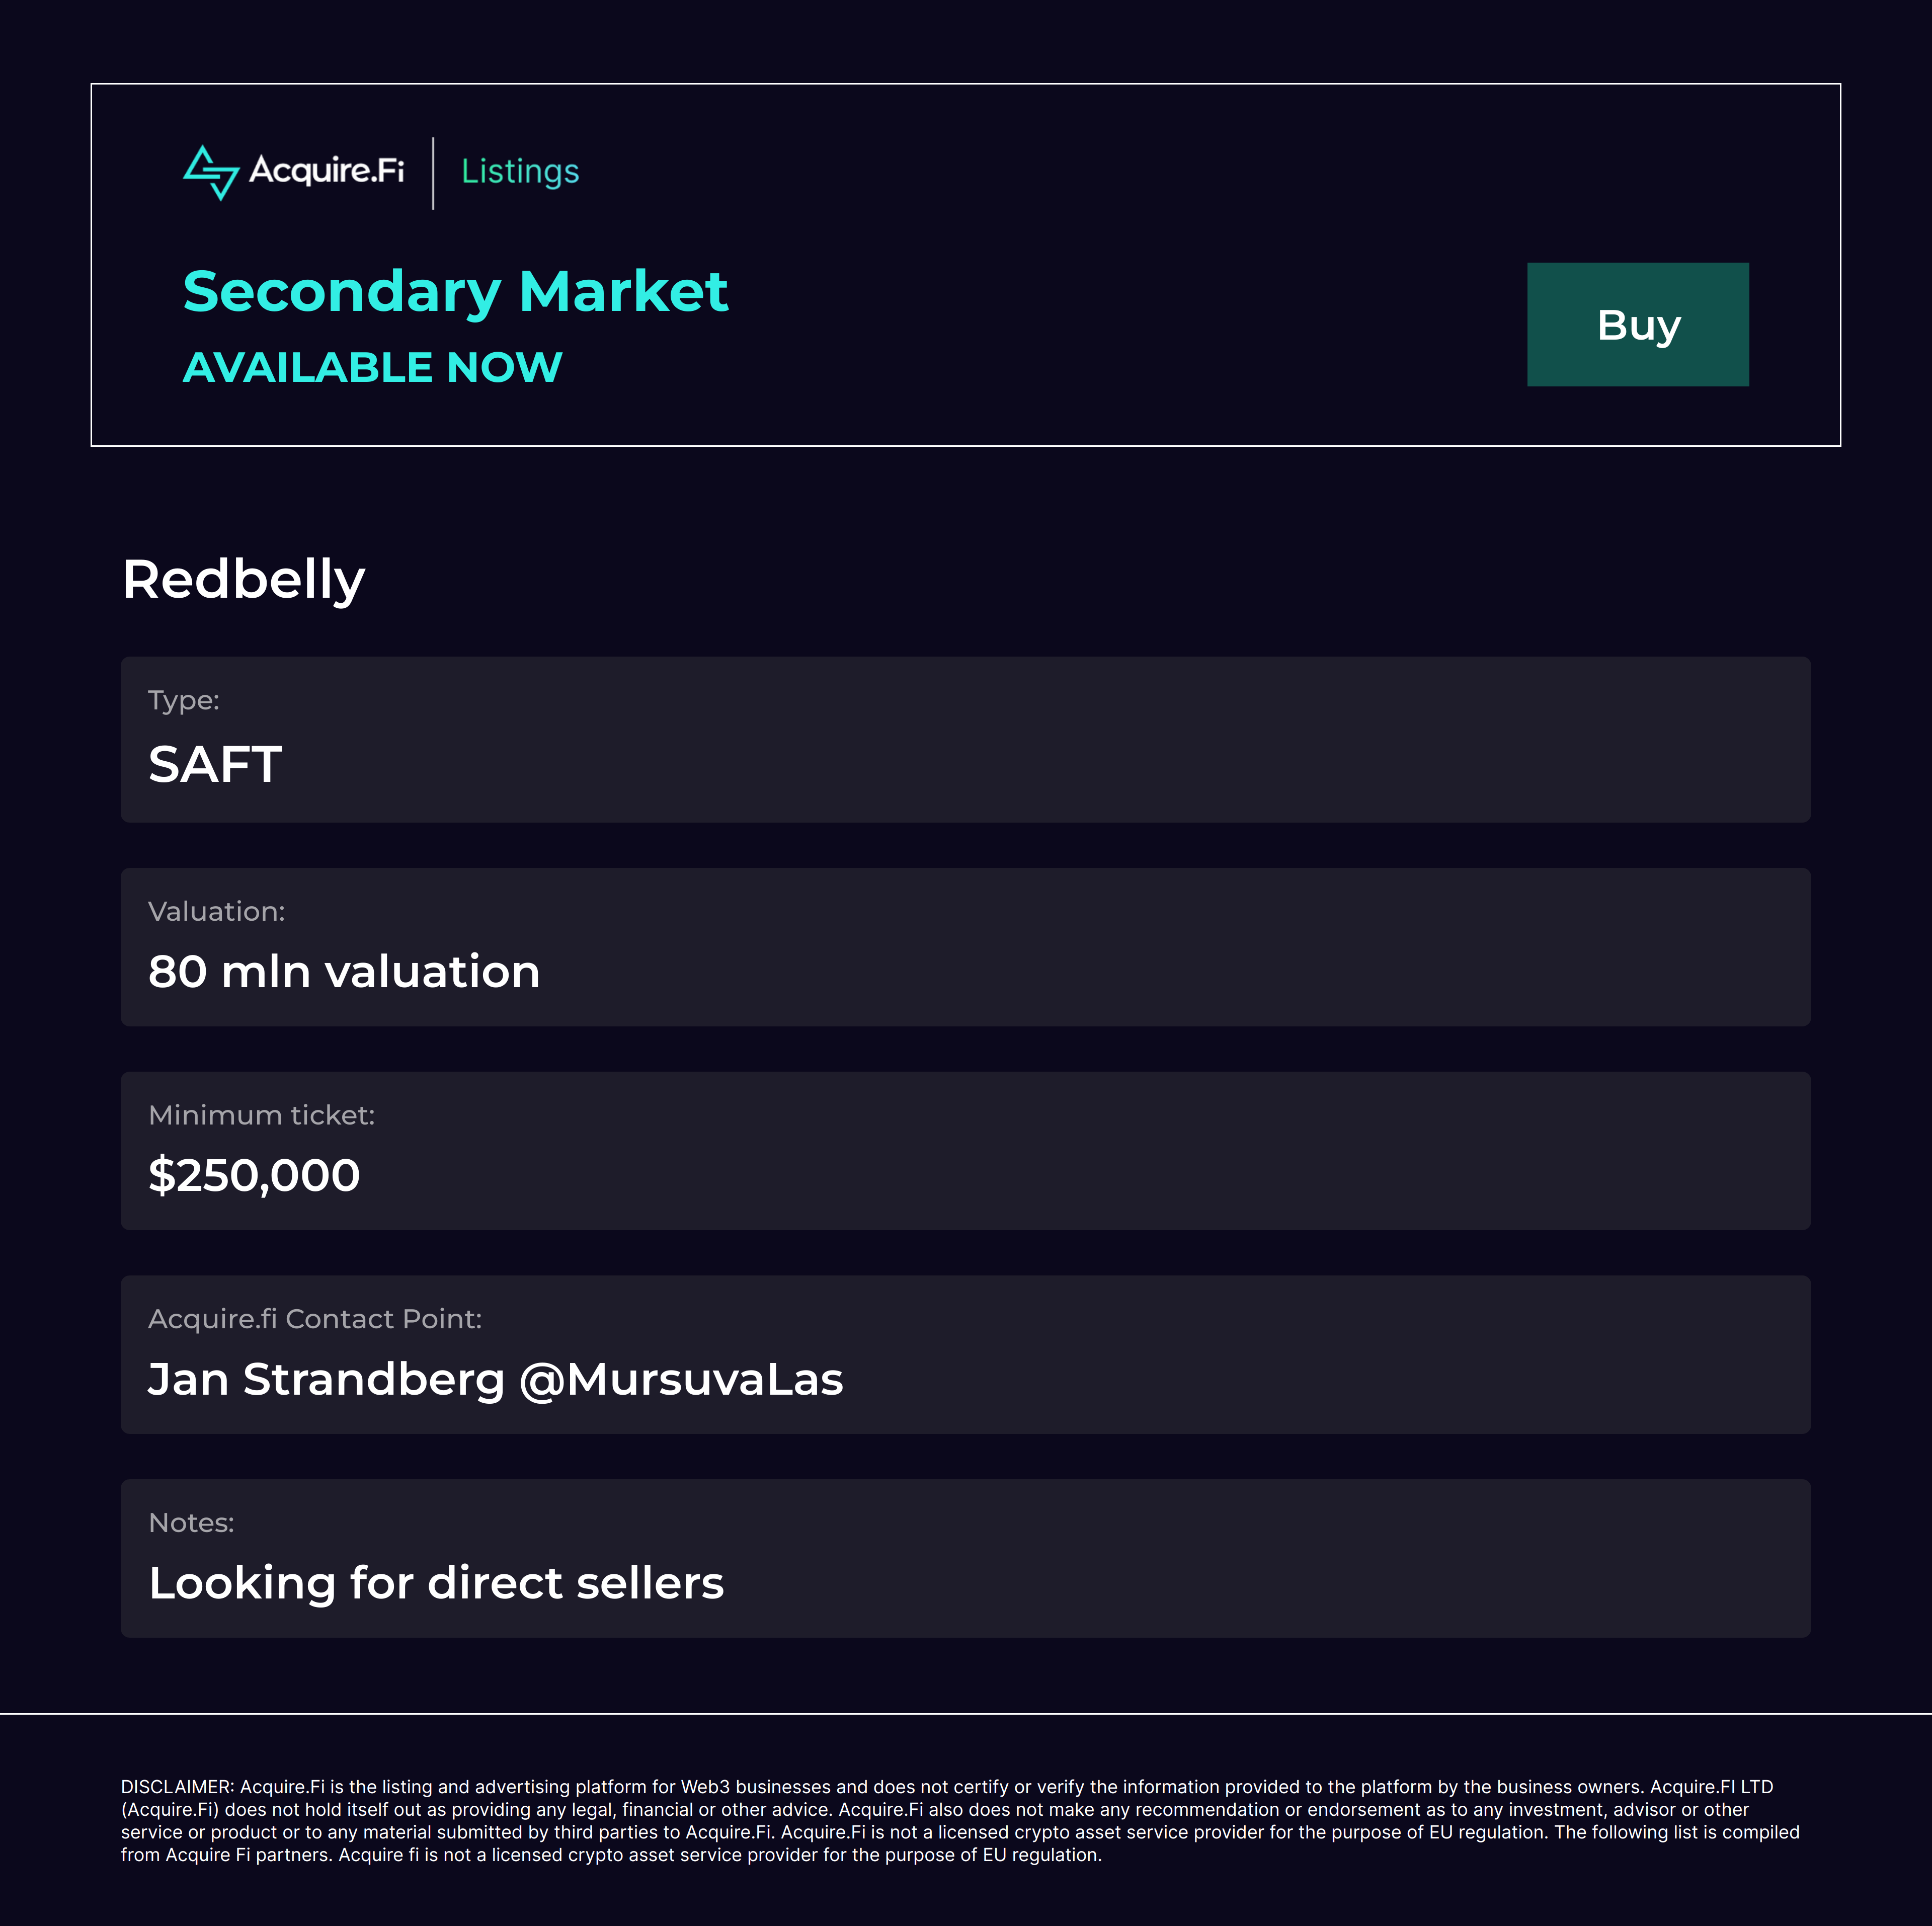Screen dimensions: 1932x1926
Task: Select the 80 mln valuation text
Action: coord(344,971)
